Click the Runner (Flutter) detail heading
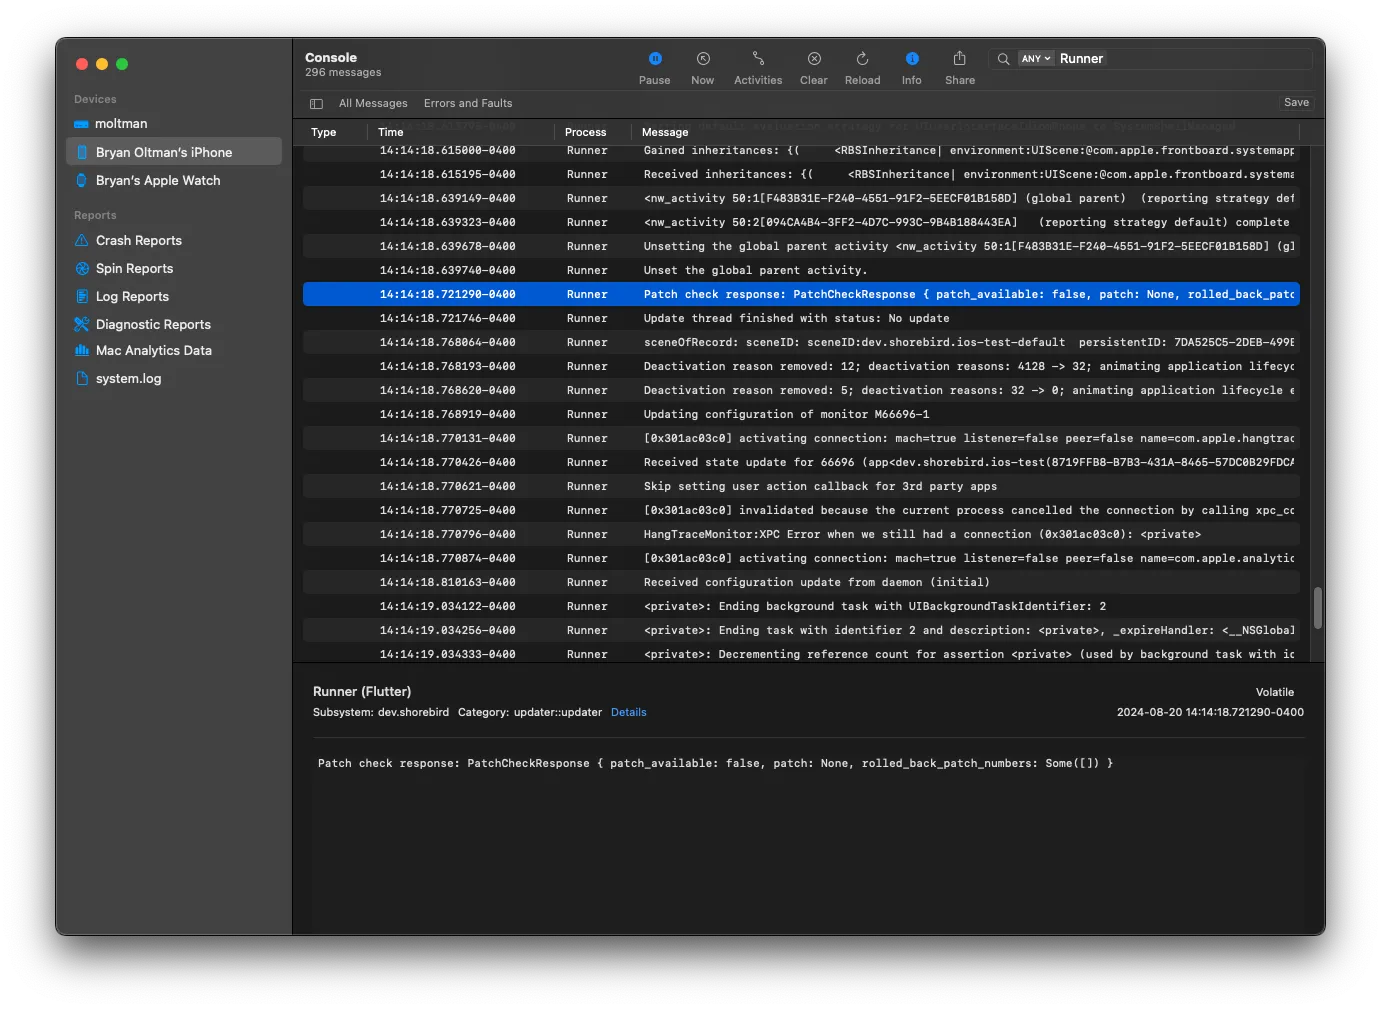1381x1009 pixels. [x=362, y=692]
